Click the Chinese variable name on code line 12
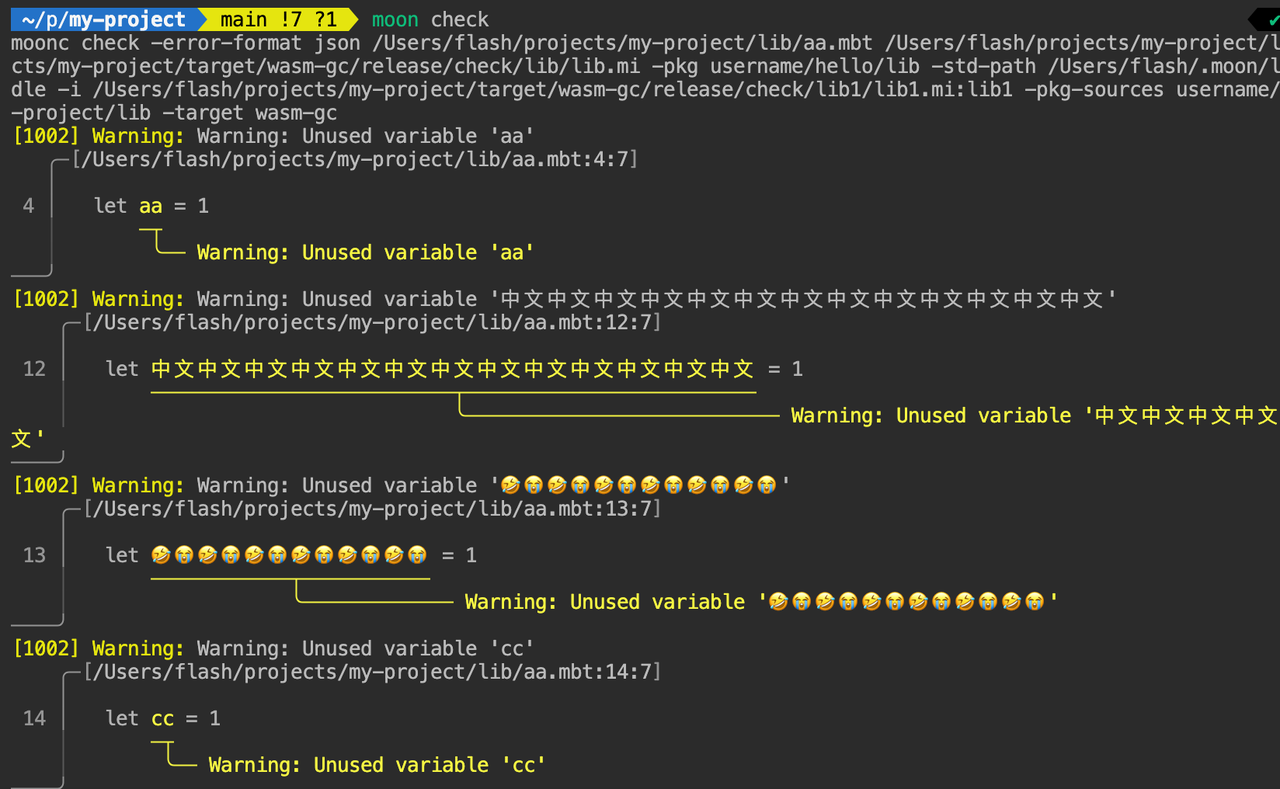Image resolution: width=1280 pixels, height=789 pixels. click(452, 369)
